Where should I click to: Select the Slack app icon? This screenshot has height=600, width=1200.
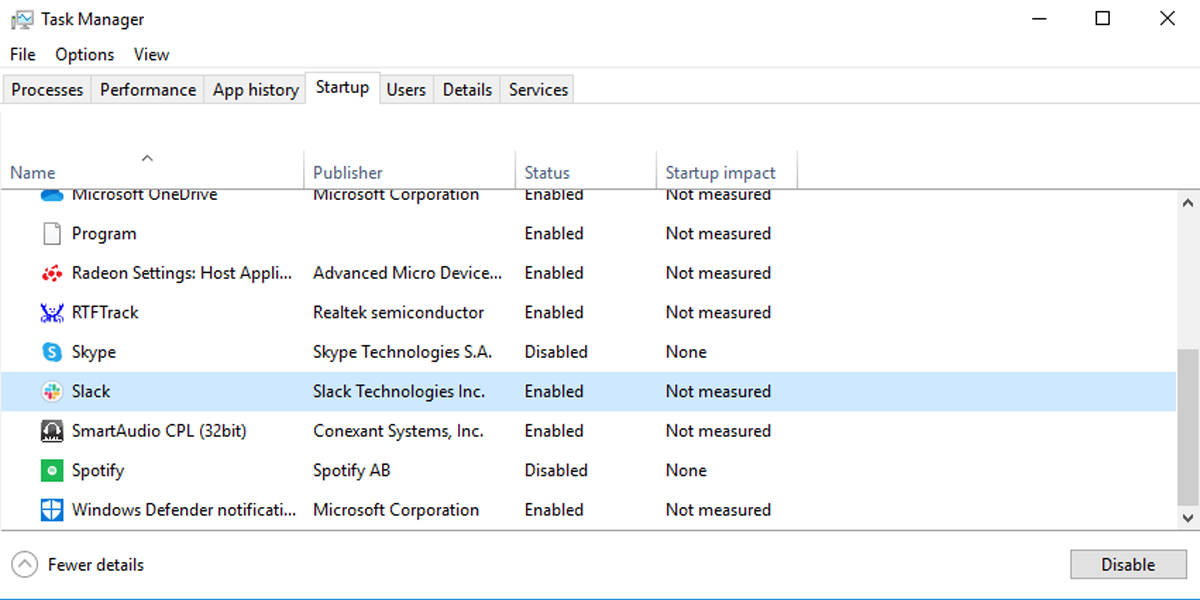(52, 392)
